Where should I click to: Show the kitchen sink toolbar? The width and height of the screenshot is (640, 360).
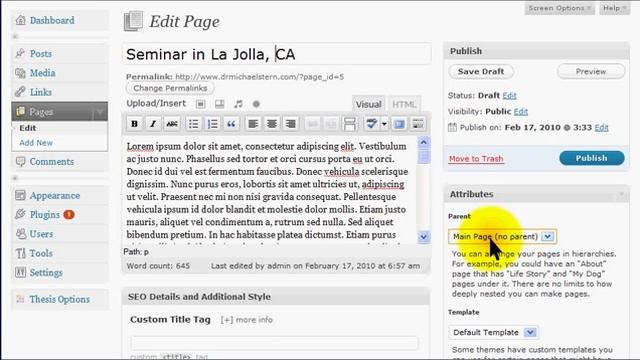418,124
